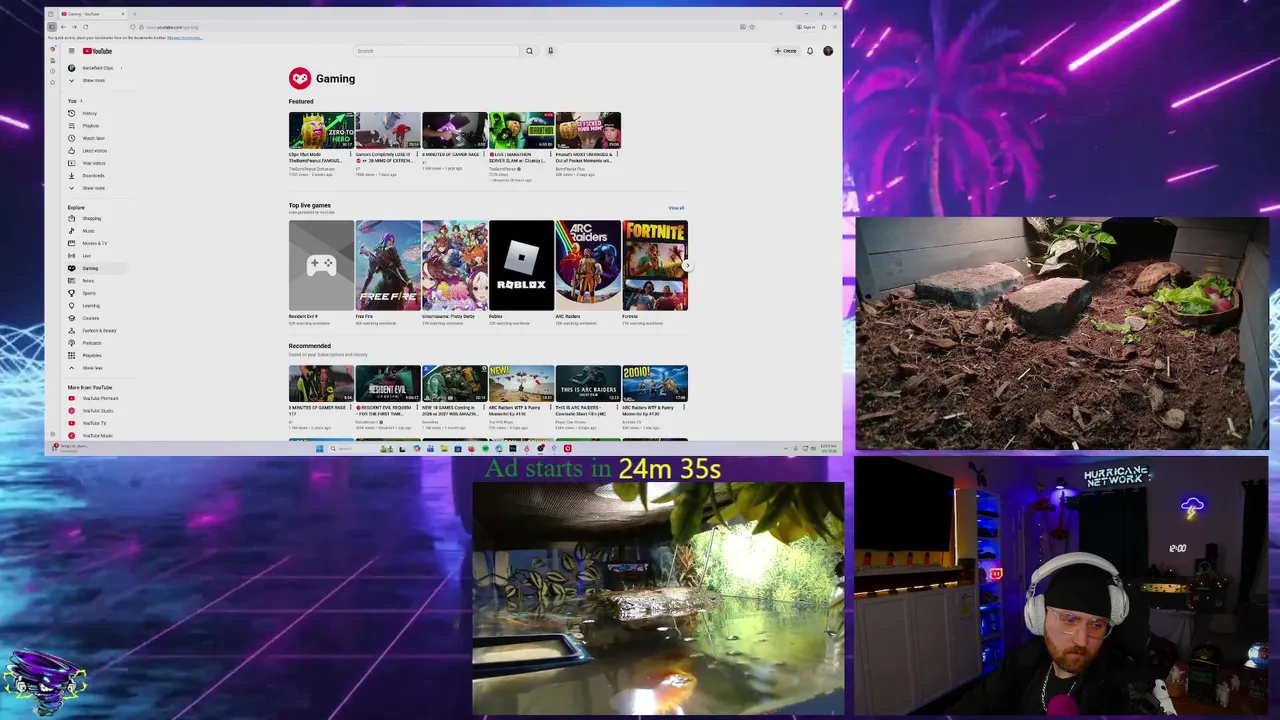Click View all for Top live games
Screen dimensions: 1280x720
[676, 208]
